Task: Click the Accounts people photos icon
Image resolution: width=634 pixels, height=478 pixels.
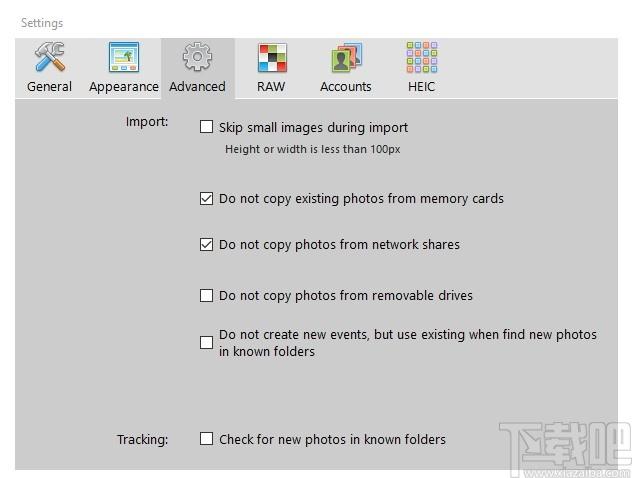Action: (x=346, y=58)
